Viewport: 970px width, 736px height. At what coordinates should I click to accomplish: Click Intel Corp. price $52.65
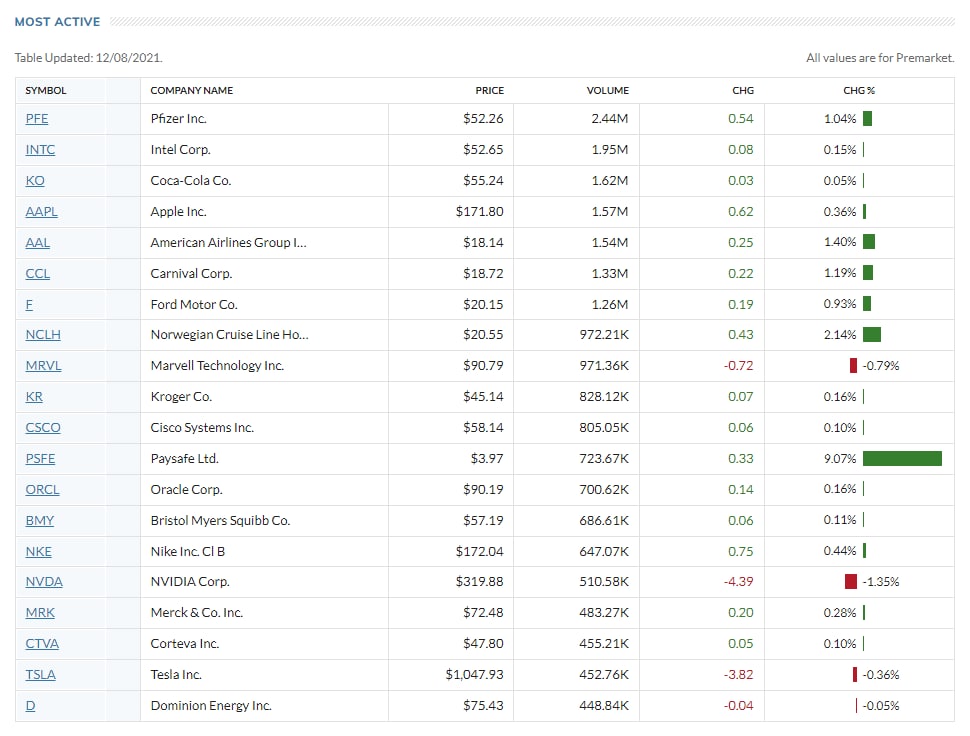(483, 150)
